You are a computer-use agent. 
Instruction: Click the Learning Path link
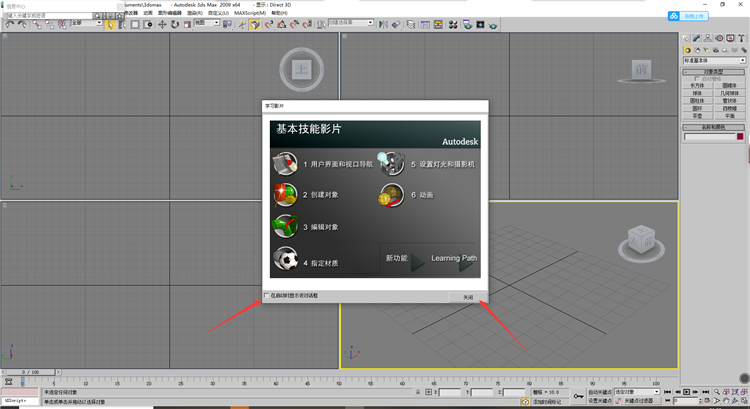(x=454, y=258)
